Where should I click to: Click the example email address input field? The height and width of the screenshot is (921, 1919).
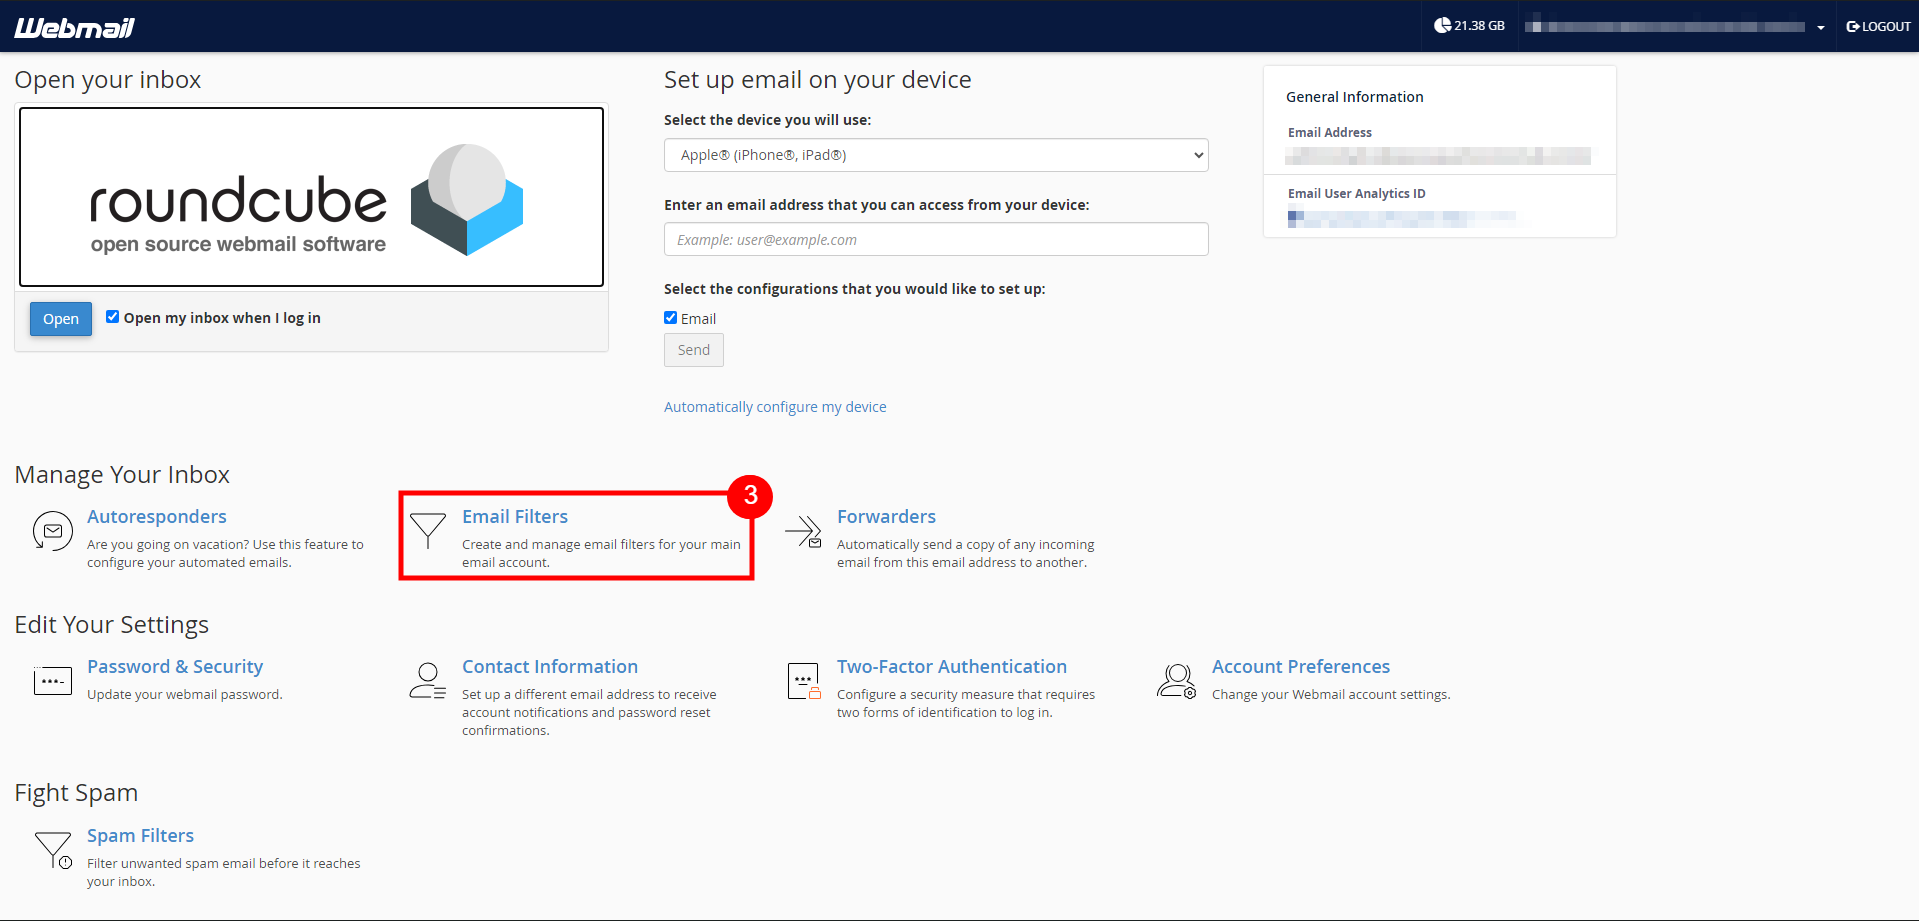pos(935,239)
